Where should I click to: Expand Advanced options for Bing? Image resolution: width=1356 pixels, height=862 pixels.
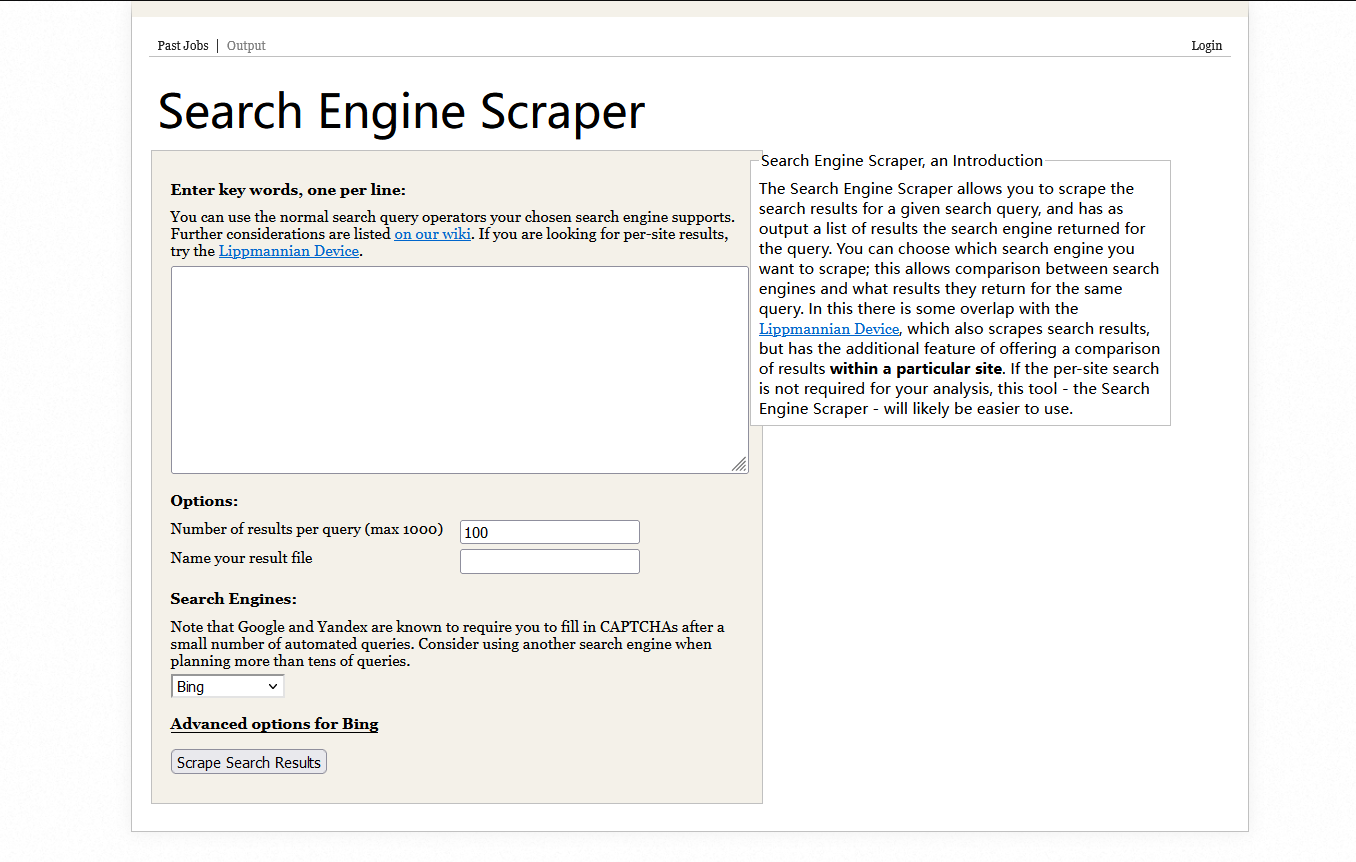274,724
